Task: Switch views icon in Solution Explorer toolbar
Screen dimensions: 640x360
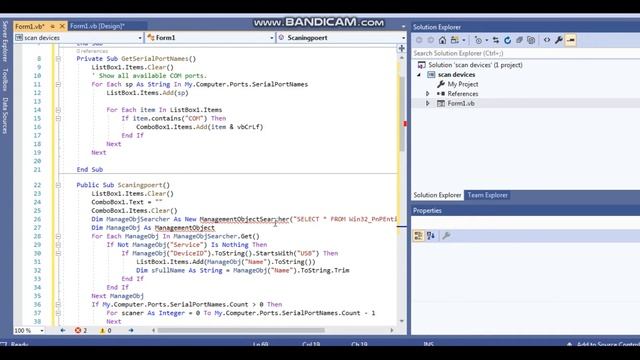Action: tap(455, 40)
